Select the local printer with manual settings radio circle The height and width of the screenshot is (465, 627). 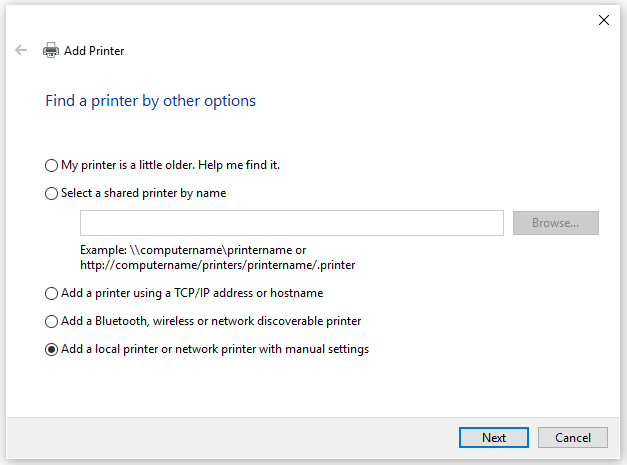[x=52, y=350]
